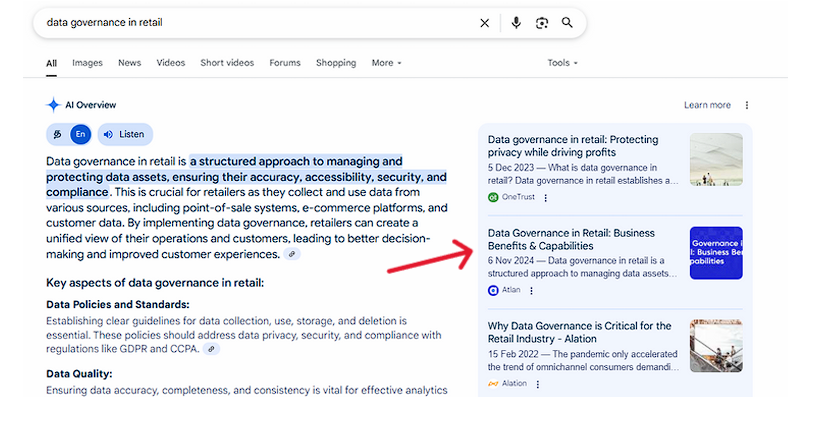Play the overview with Listen button
The width and height of the screenshot is (837, 426).
[x=125, y=135]
